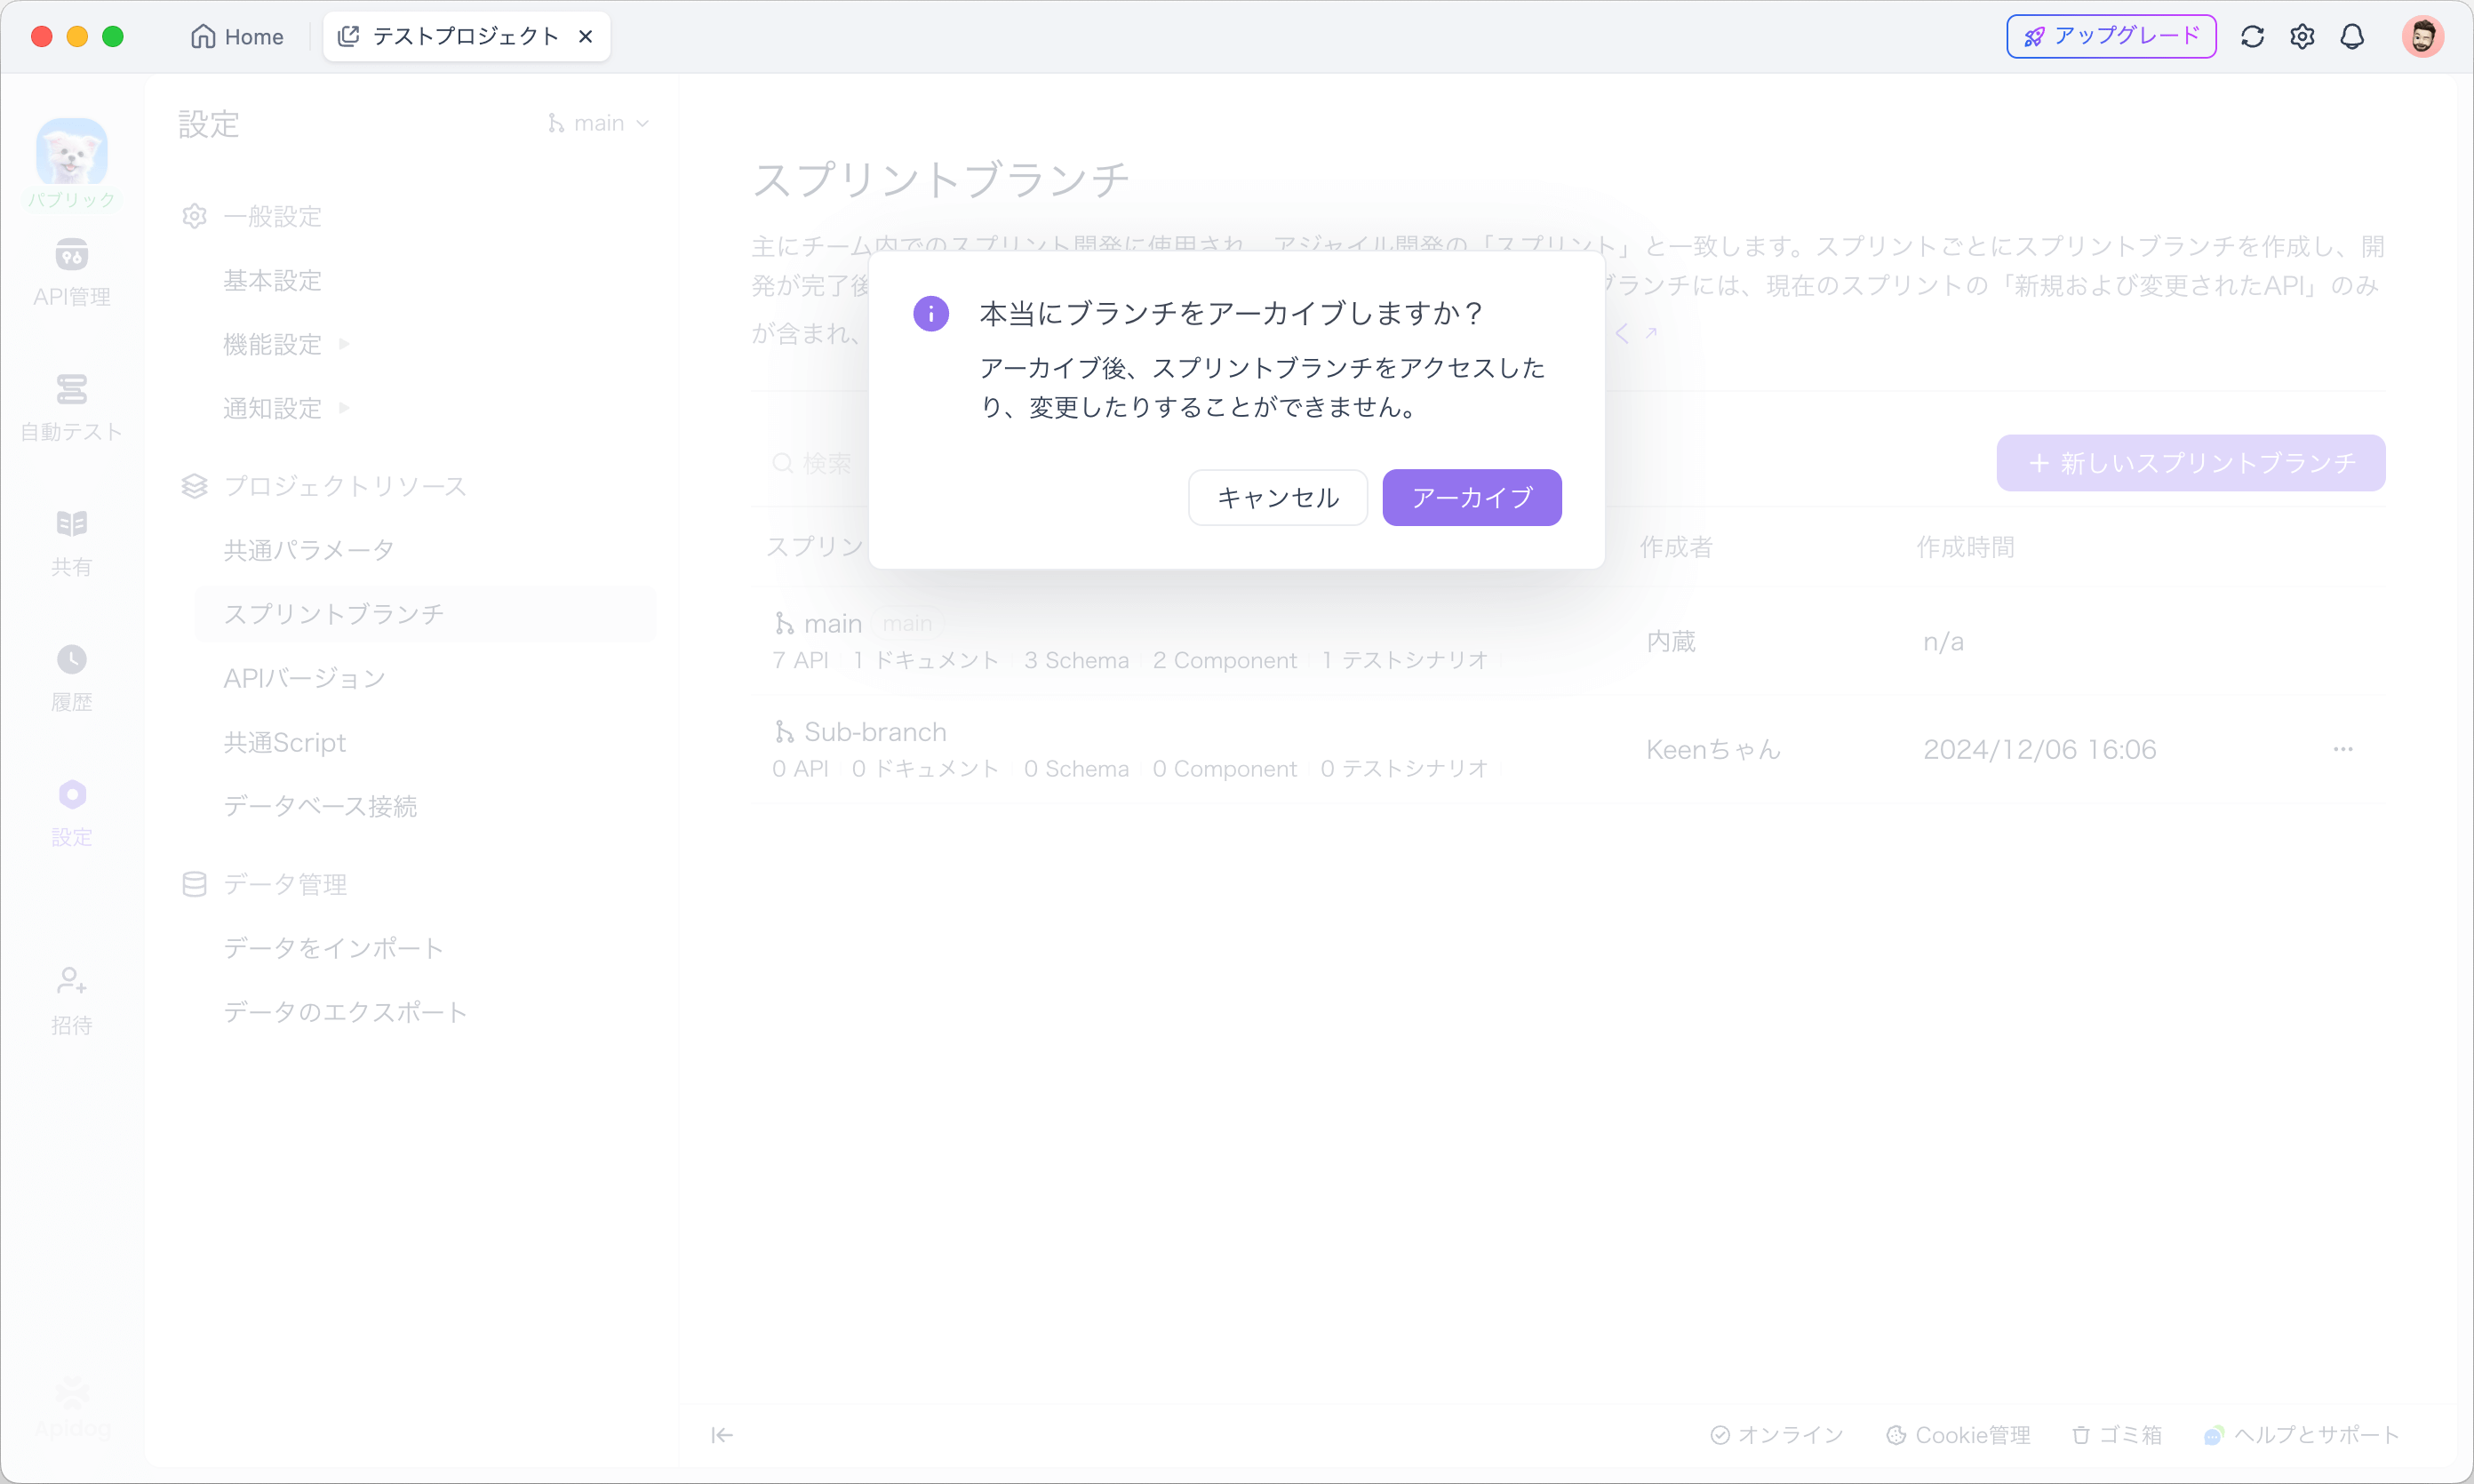Open Cookie管理 in the status bar
Image resolution: width=2474 pixels, height=1484 pixels.
(1957, 1435)
